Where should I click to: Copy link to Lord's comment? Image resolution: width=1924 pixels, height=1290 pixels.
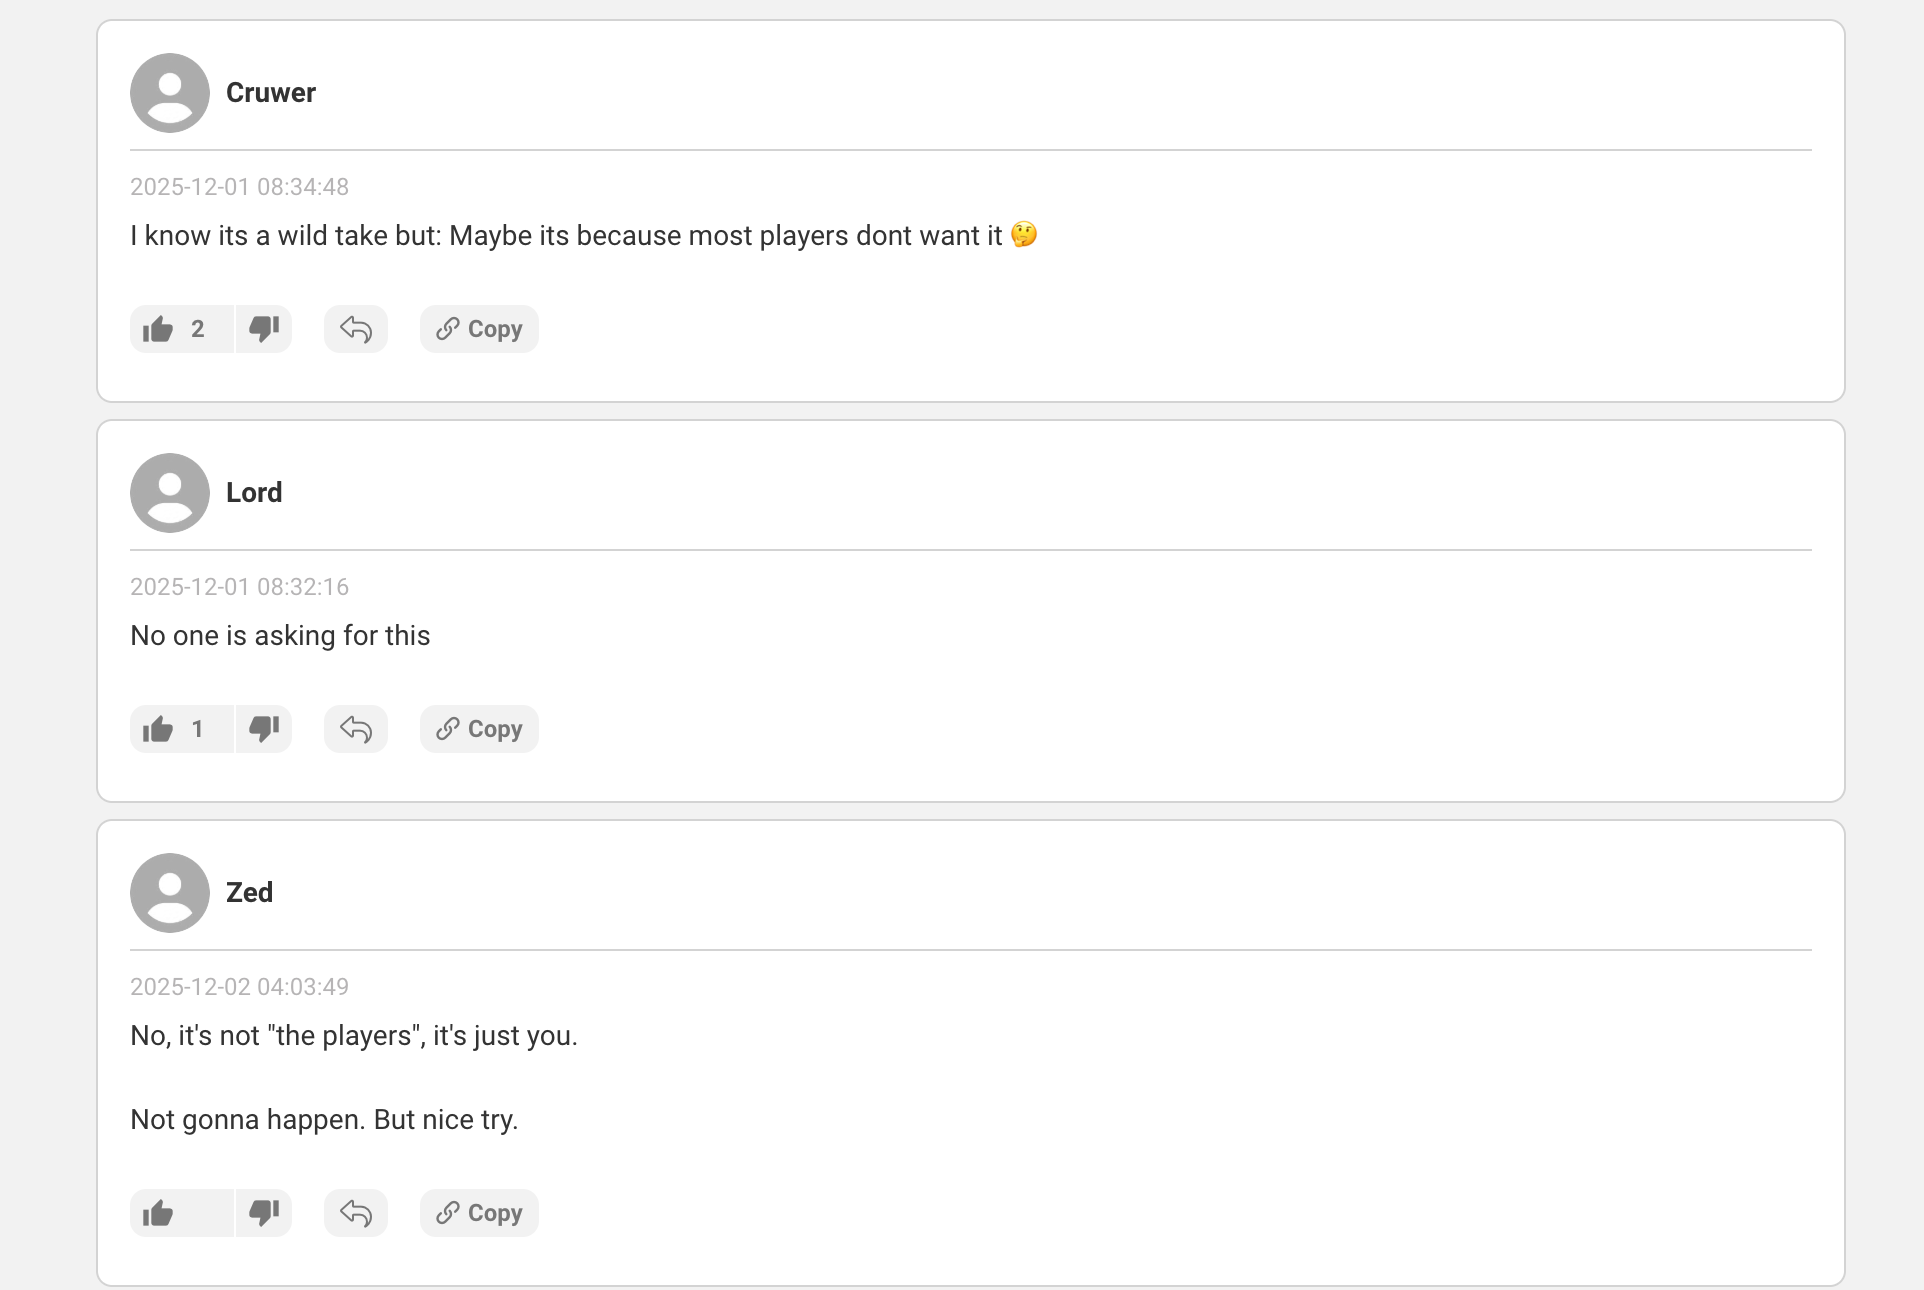pyautogui.click(x=479, y=729)
